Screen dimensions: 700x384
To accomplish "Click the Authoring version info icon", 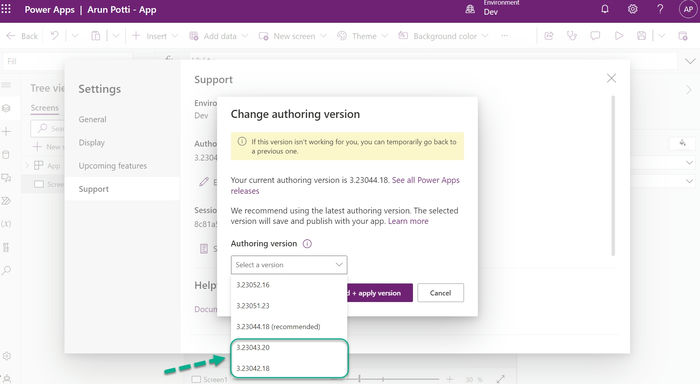I will pos(307,244).
